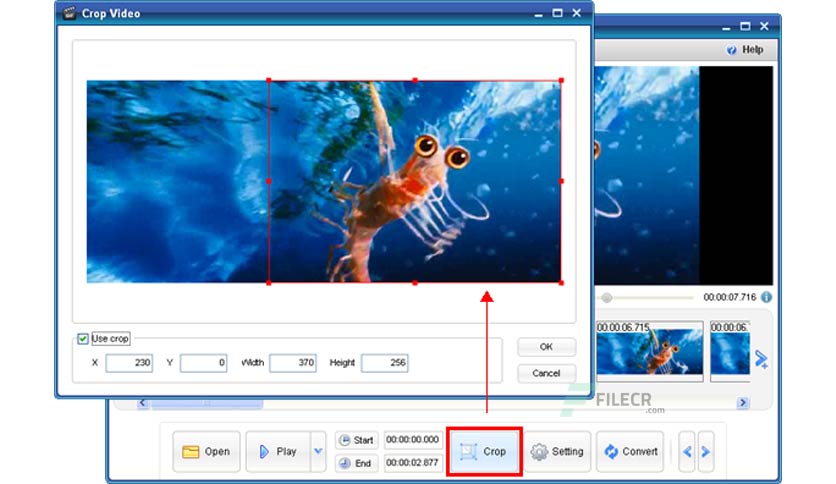Image resolution: width=836 pixels, height=484 pixels.
Task: Maximize the Crop Video dialog
Action: coord(558,13)
